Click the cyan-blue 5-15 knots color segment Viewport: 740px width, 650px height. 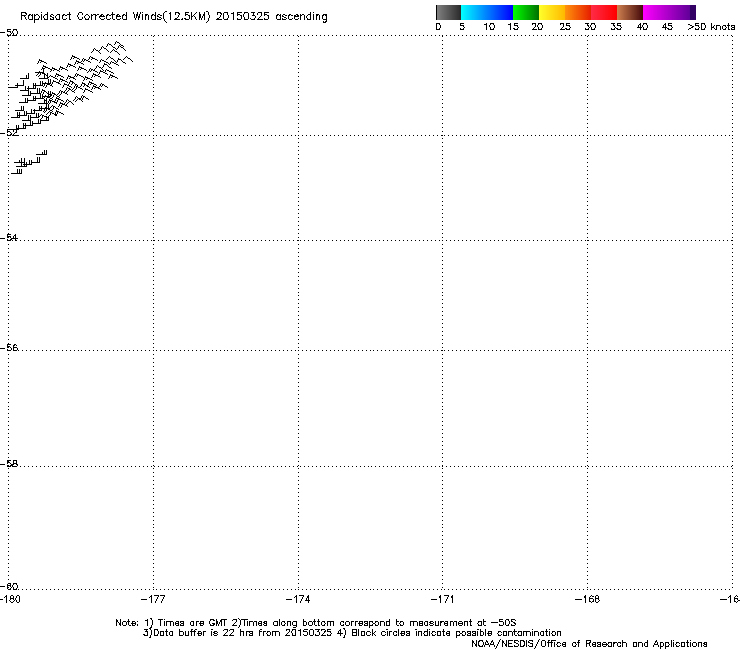[x=487, y=12]
